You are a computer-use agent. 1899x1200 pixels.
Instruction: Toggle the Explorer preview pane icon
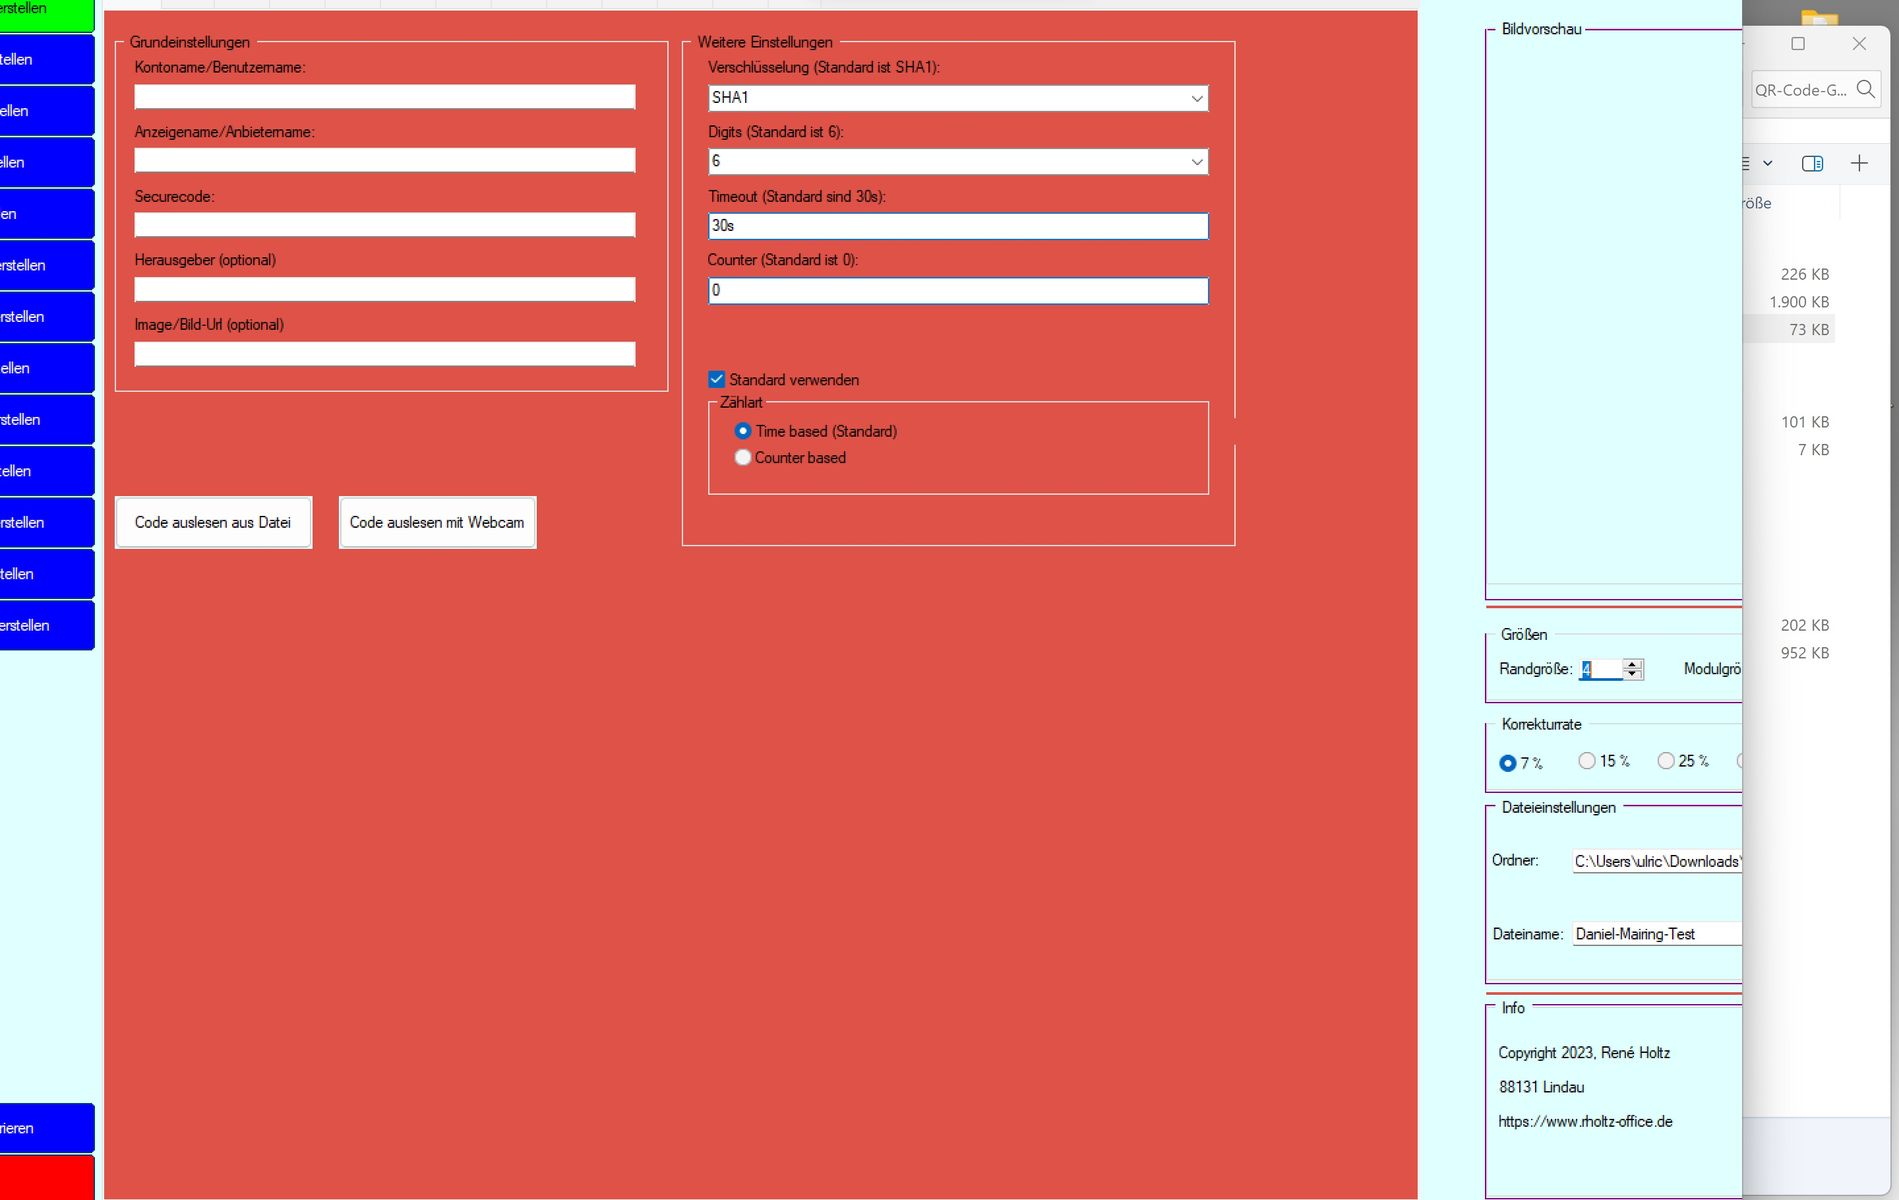1812,163
